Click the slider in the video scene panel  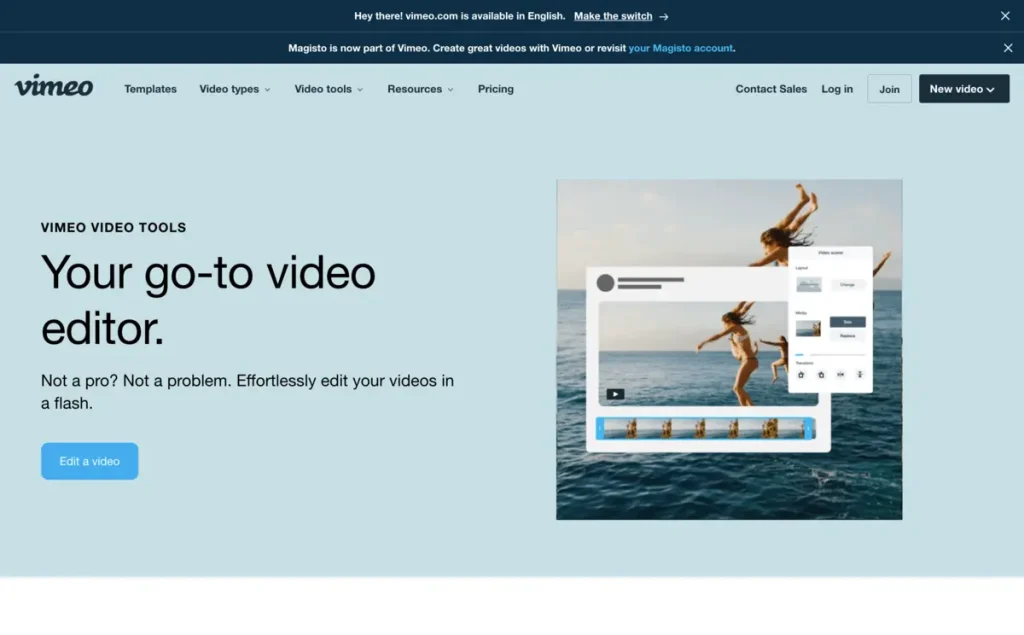click(829, 354)
